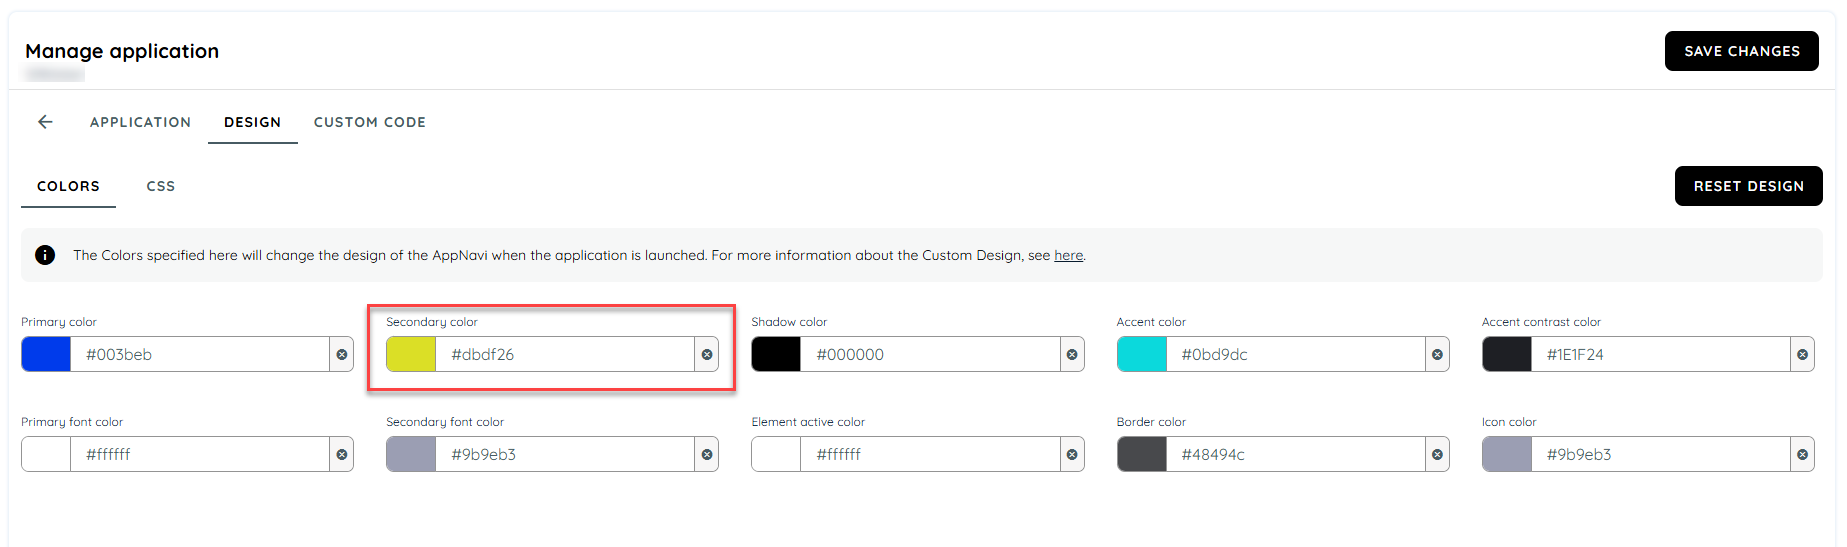Switch to the CSS sub-tab
Image resolution: width=1847 pixels, height=547 pixels.
pos(161,186)
